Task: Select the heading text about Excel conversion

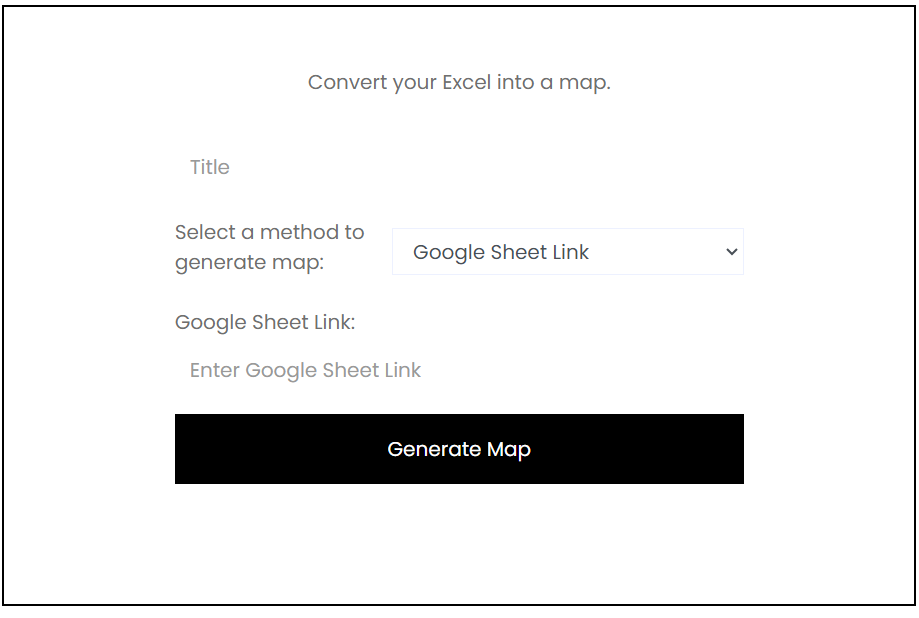Action: [459, 82]
